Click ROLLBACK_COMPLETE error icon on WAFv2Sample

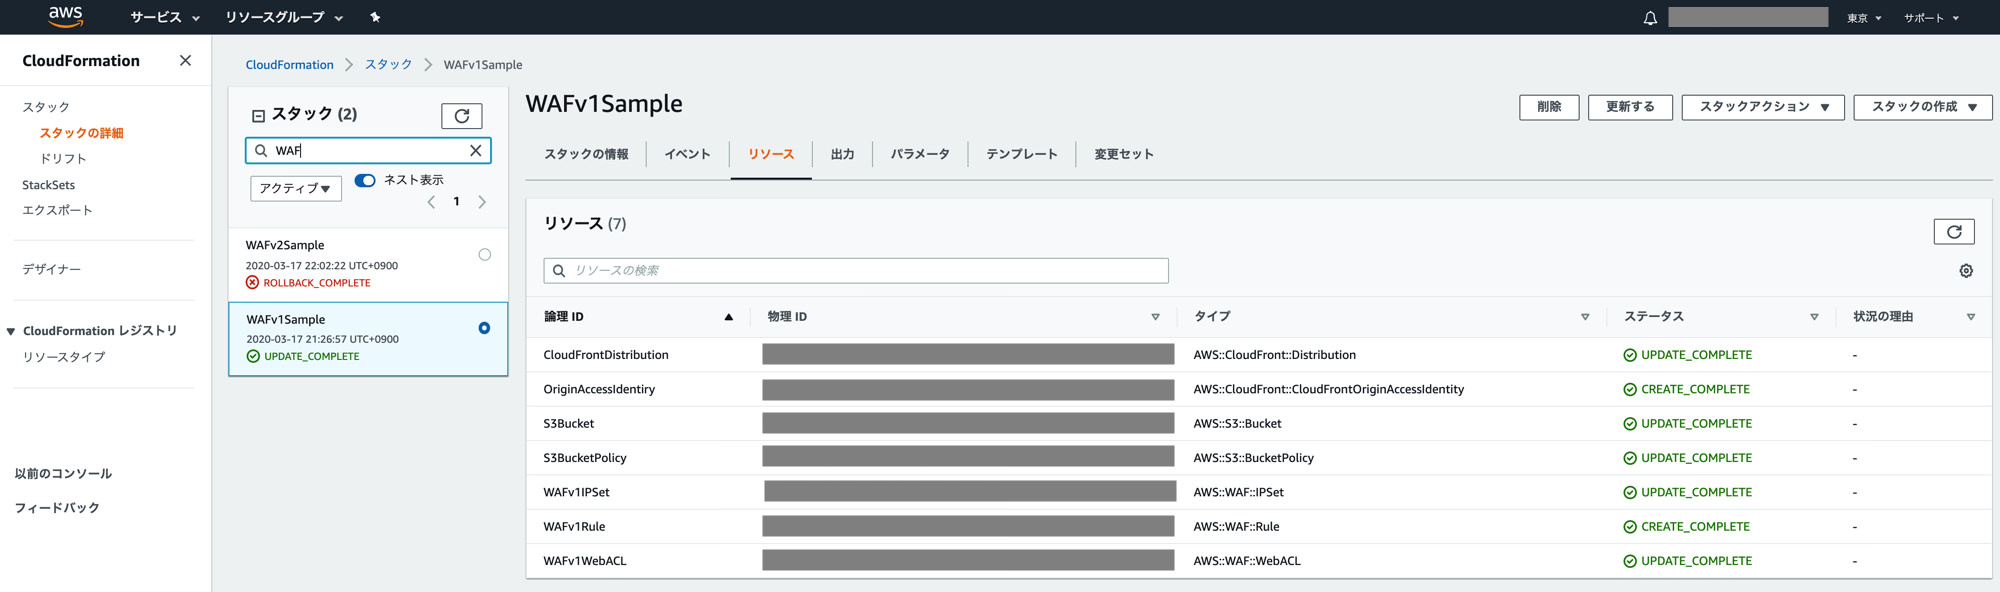point(252,283)
